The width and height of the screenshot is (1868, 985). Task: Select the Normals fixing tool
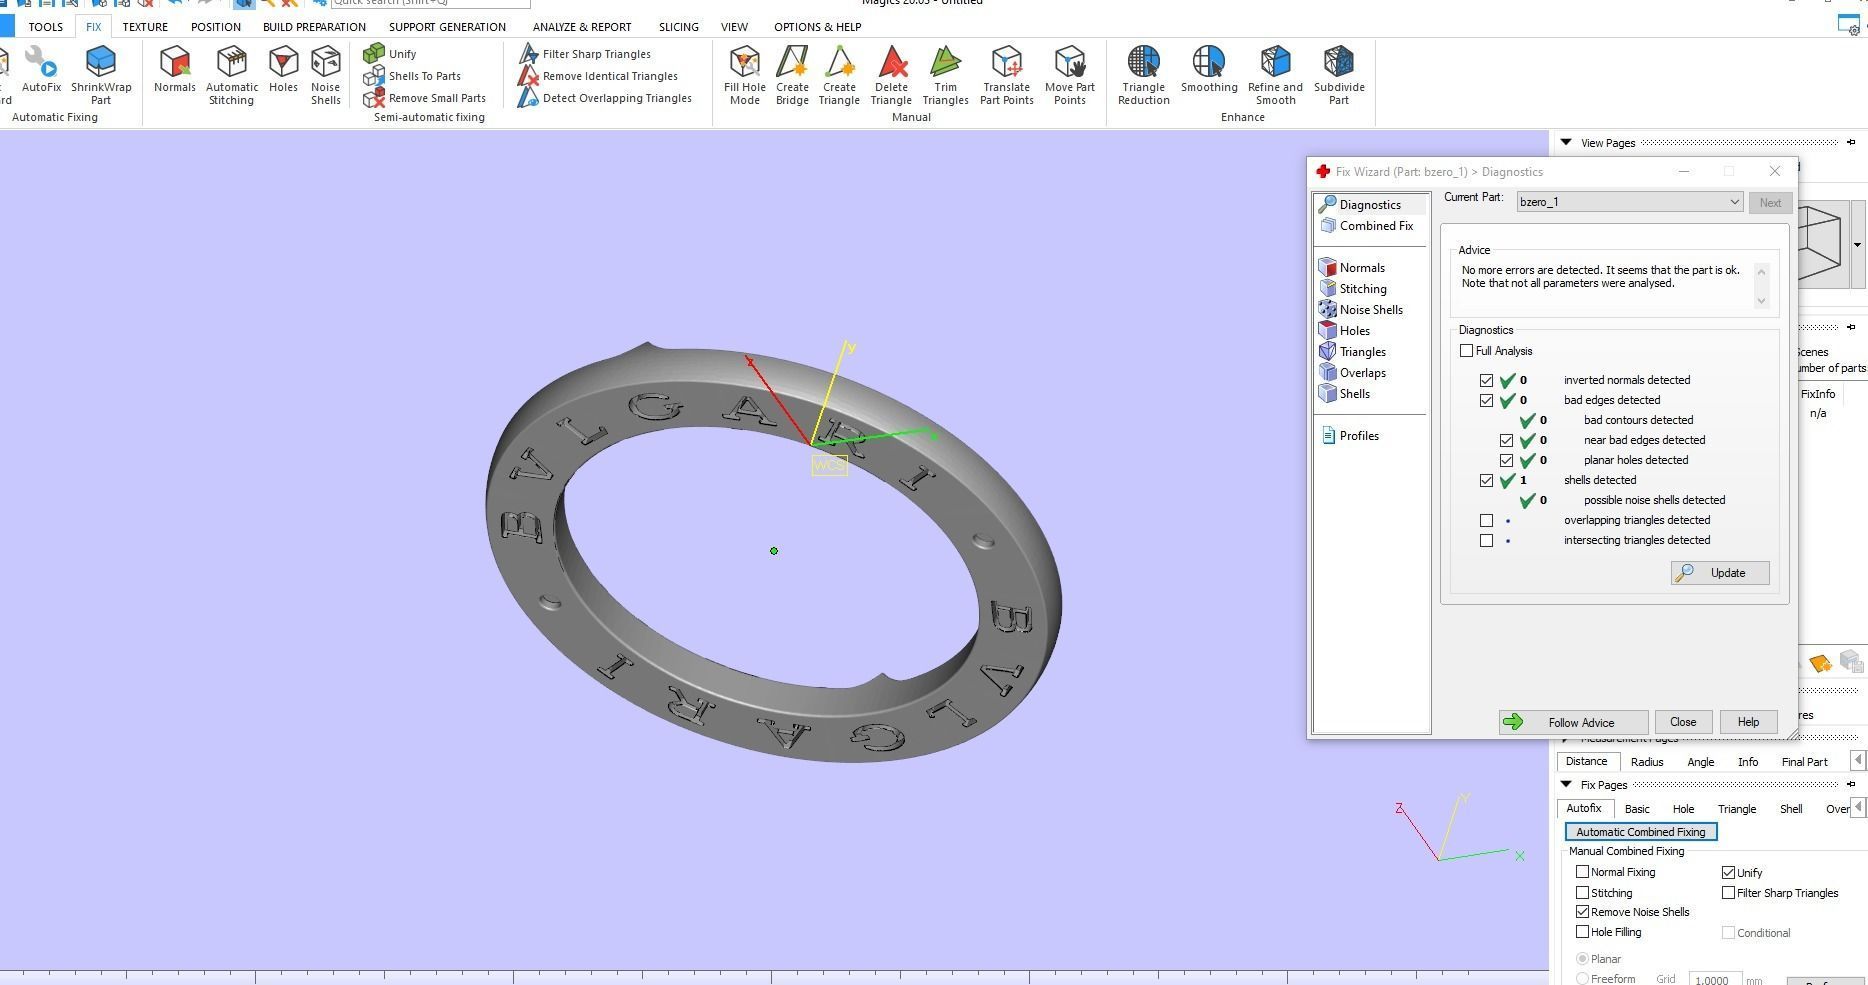point(175,70)
